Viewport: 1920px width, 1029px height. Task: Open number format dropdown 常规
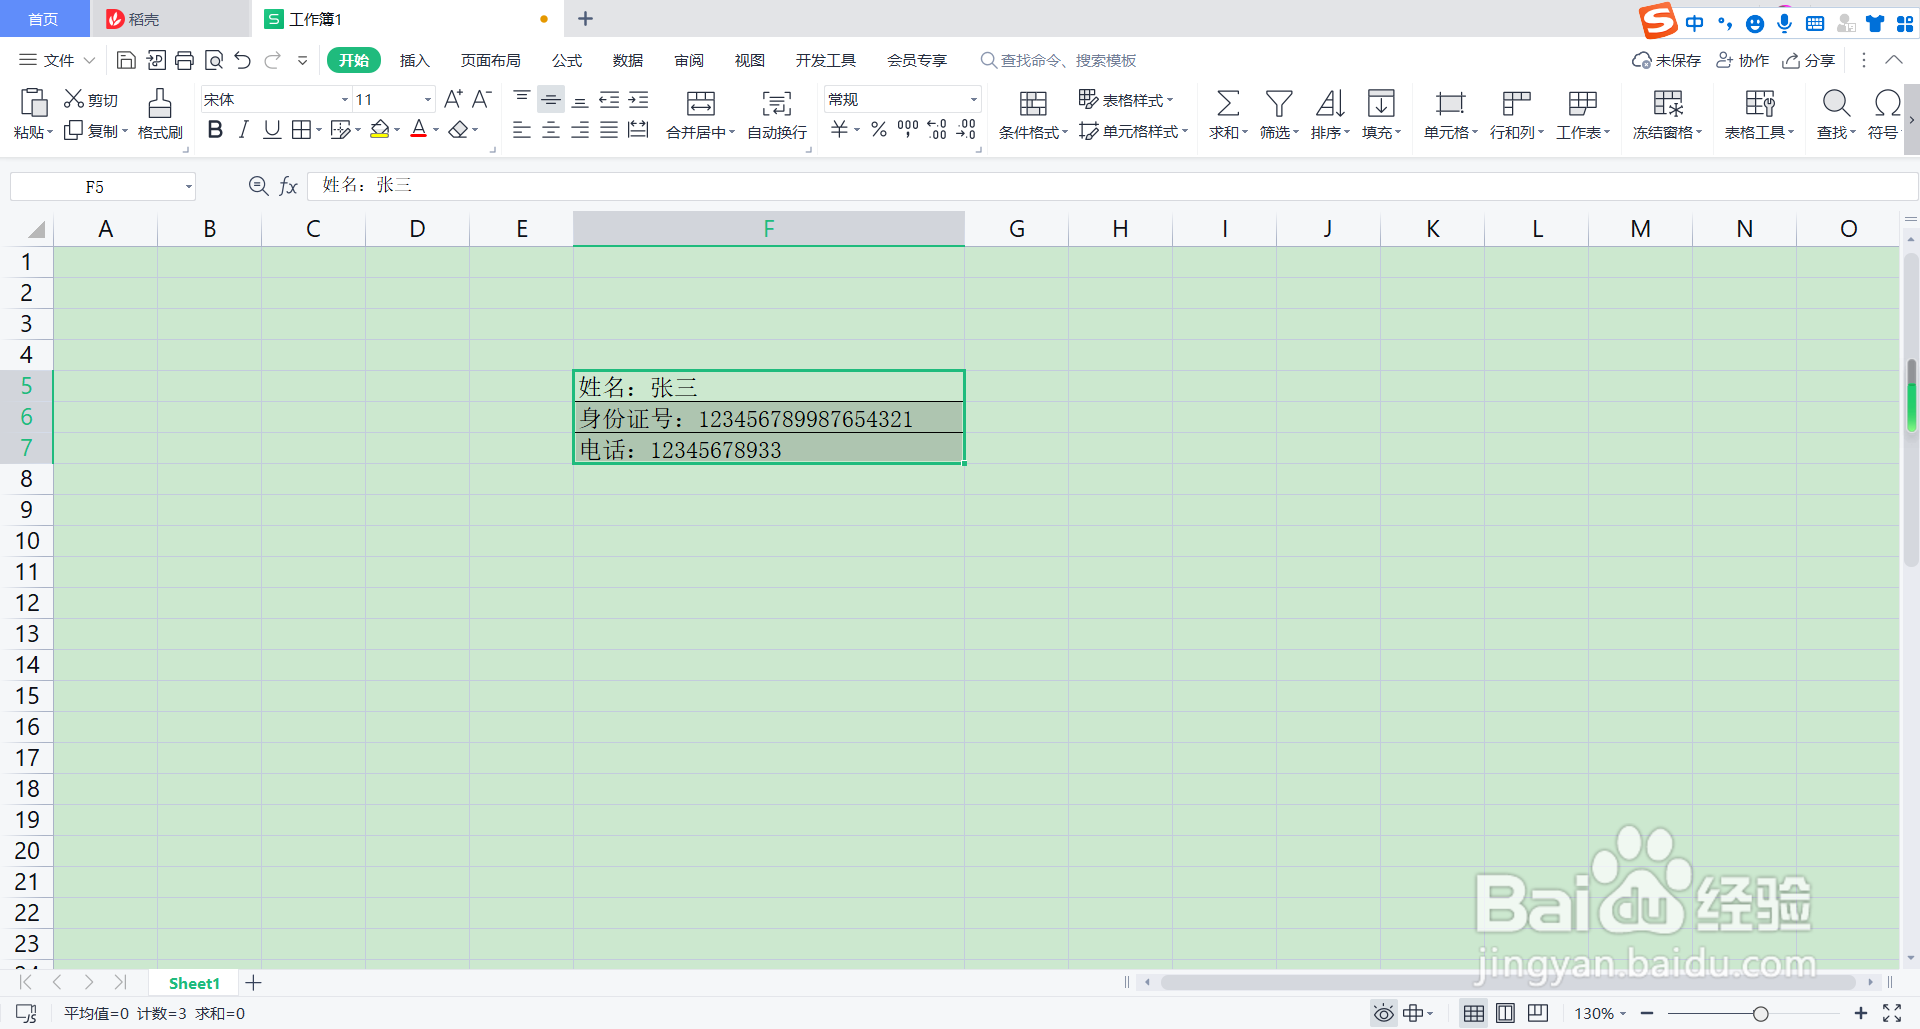pos(974,99)
